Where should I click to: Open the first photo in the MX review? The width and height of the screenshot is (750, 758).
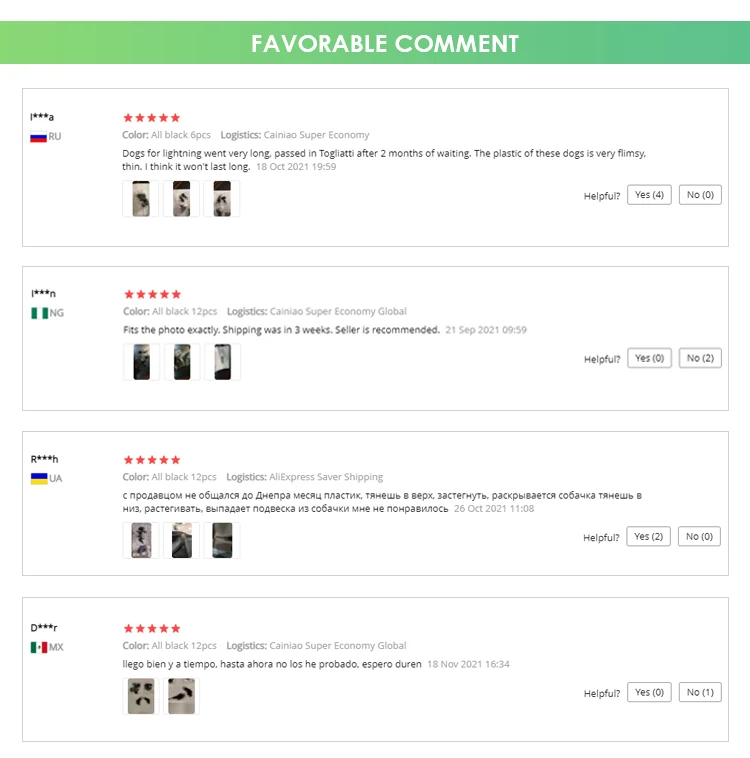[141, 696]
